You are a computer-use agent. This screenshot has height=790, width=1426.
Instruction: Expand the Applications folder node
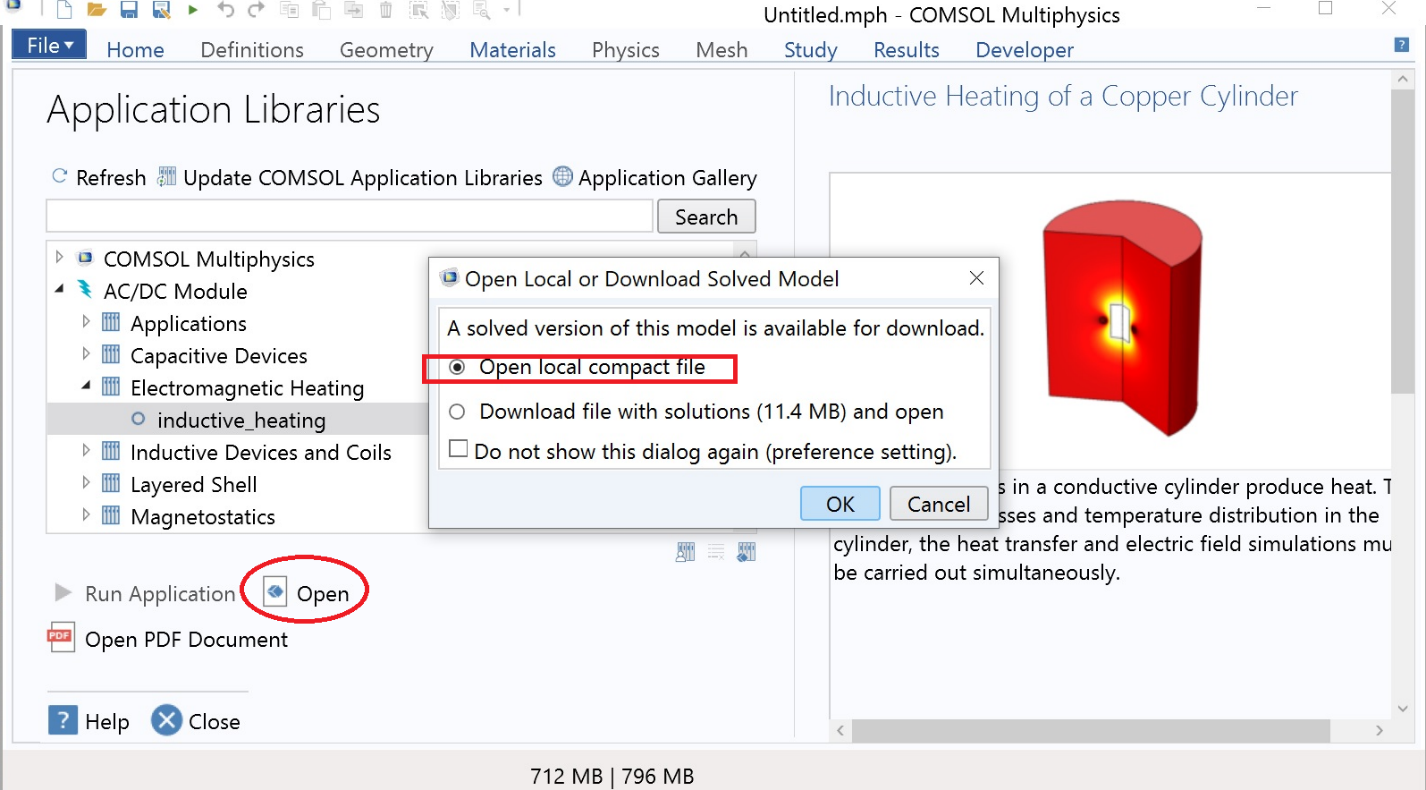click(85, 322)
